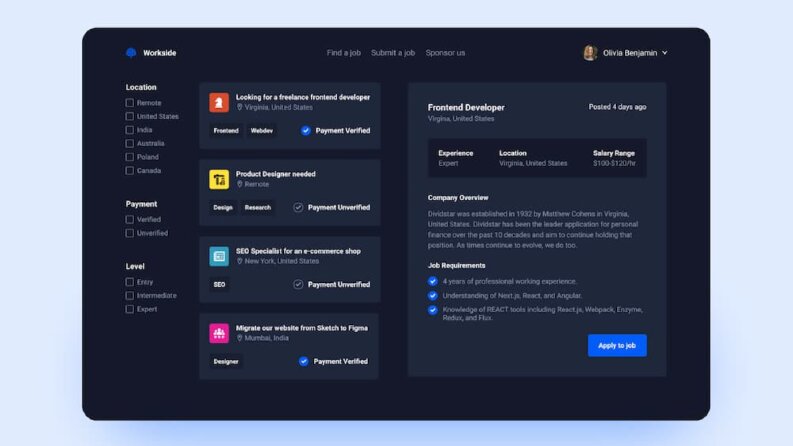Open the Sponsor us page
Image resolution: width=793 pixels, height=446 pixels.
(445, 53)
